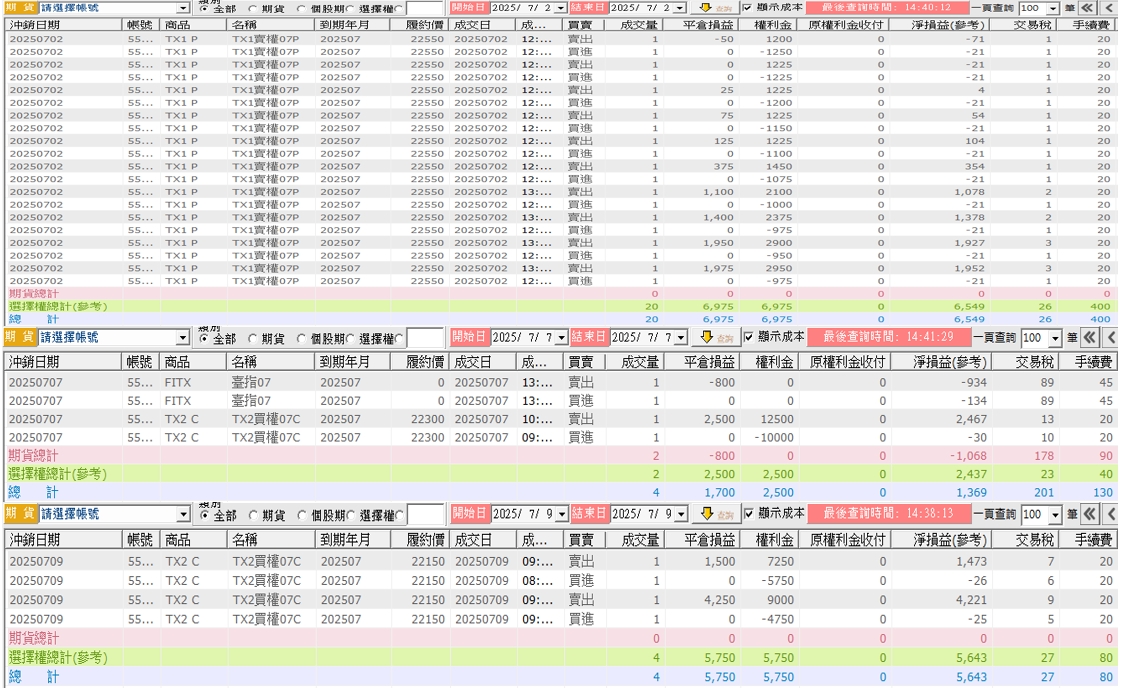Click the empty filter input box in the 7/9 panel
Image resolution: width=1122 pixels, height=690 pixels.
click(425, 514)
